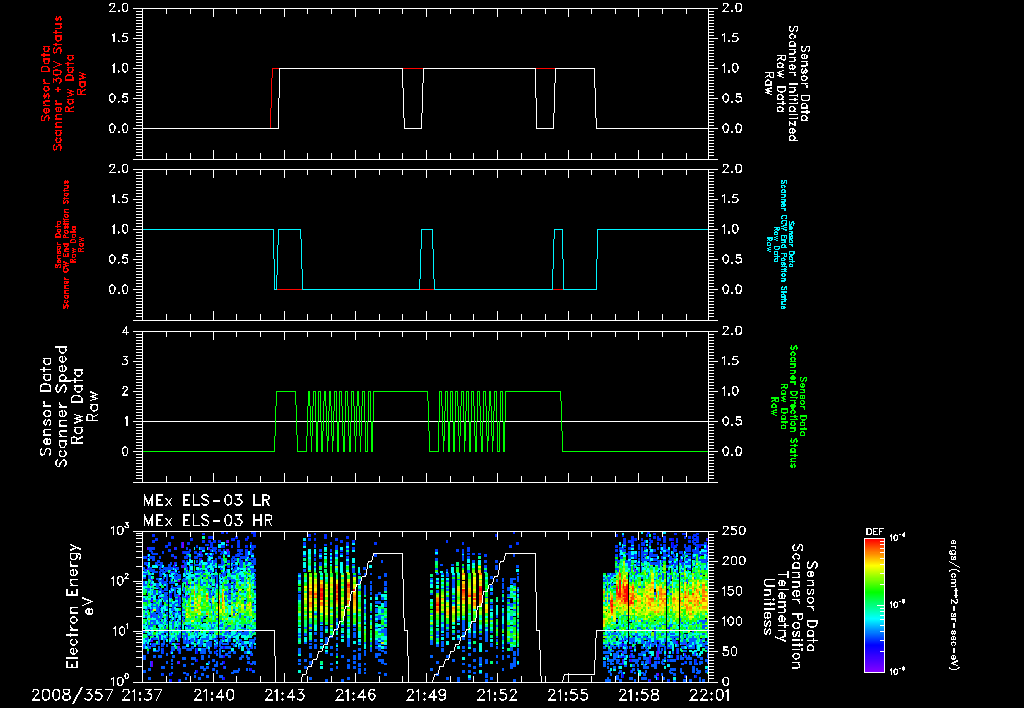Click the electron spectrogram data near 21:40
The height and width of the screenshot is (708, 1024).
point(199,606)
